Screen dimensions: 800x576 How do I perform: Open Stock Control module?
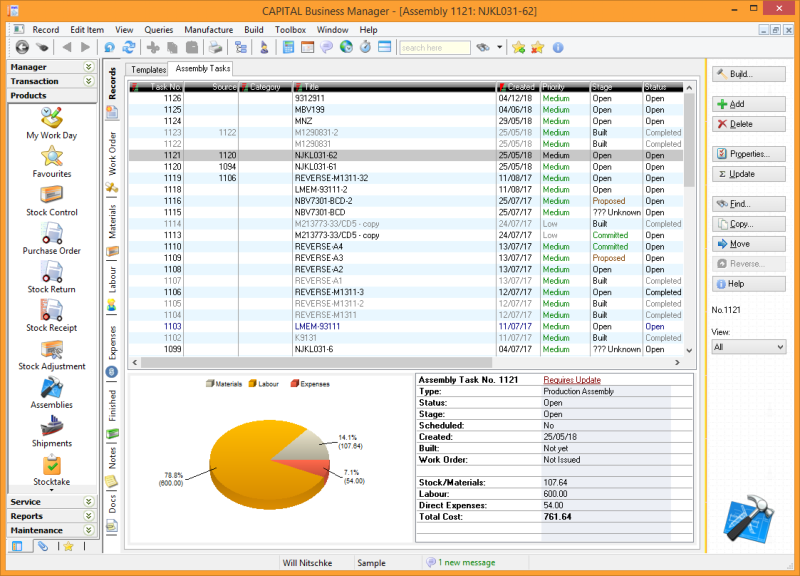pos(52,201)
